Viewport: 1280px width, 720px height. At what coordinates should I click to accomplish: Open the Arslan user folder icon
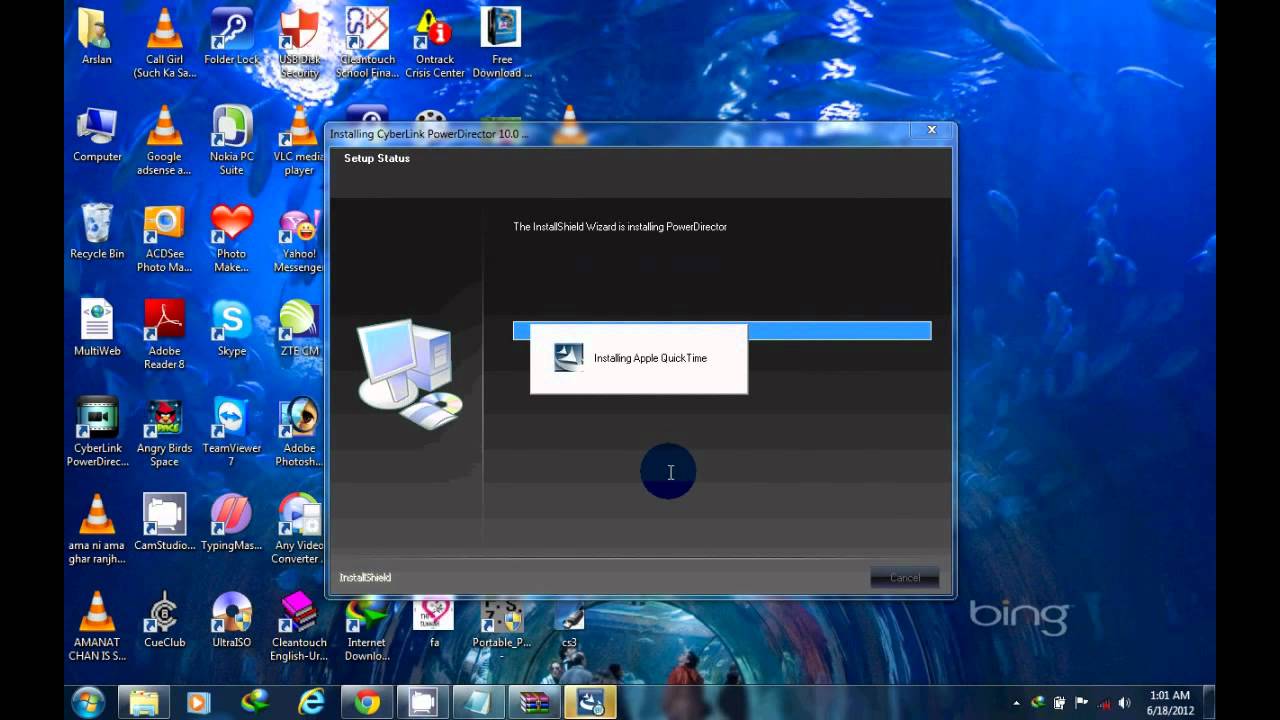coord(97,37)
